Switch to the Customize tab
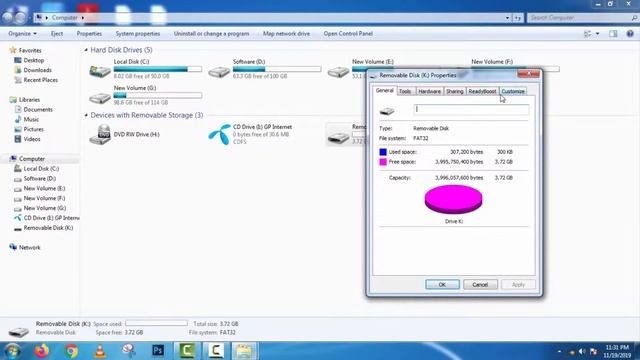 coord(513,91)
